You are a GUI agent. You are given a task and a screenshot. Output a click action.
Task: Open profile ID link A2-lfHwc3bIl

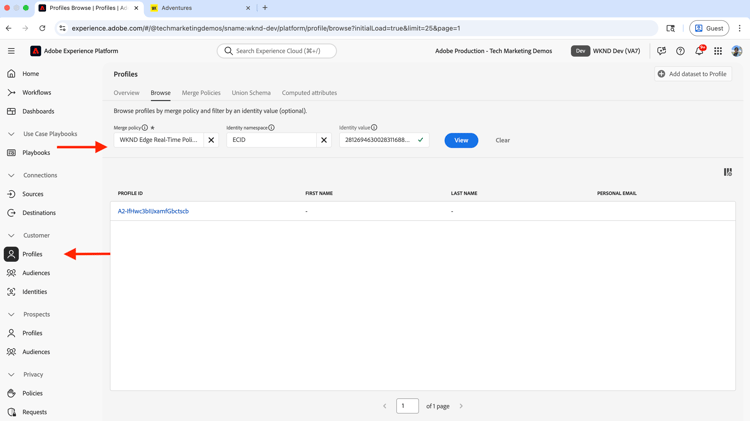pyautogui.click(x=153, y=211)
